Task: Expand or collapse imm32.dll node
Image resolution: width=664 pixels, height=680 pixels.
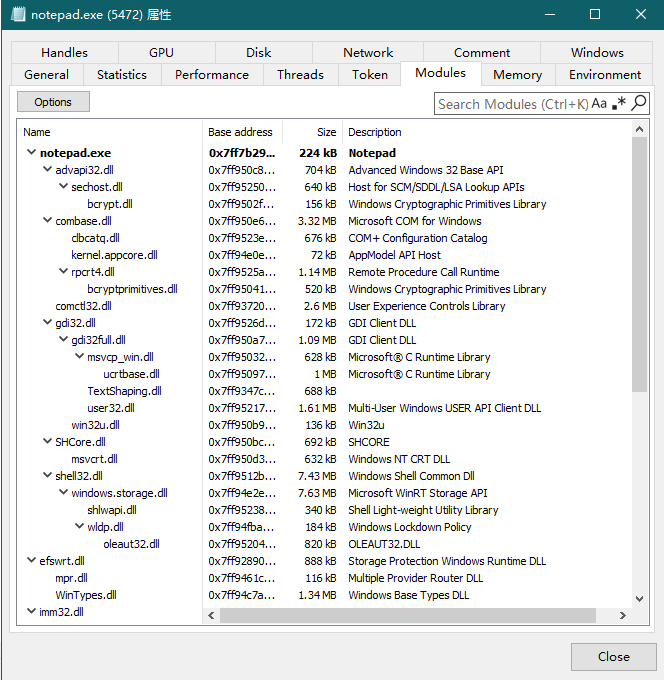Action: (31, 612)
